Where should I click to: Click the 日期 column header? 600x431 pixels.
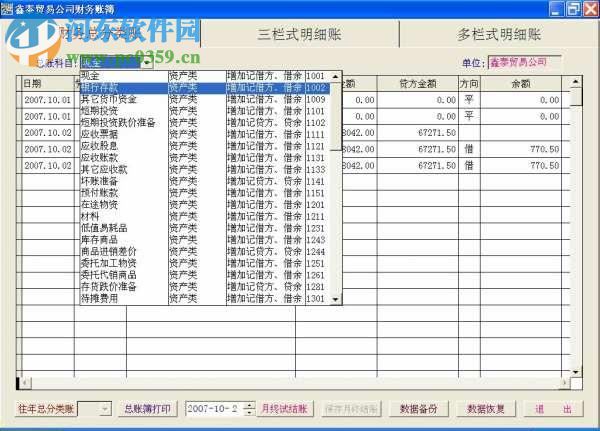click(x=48, y=83)
